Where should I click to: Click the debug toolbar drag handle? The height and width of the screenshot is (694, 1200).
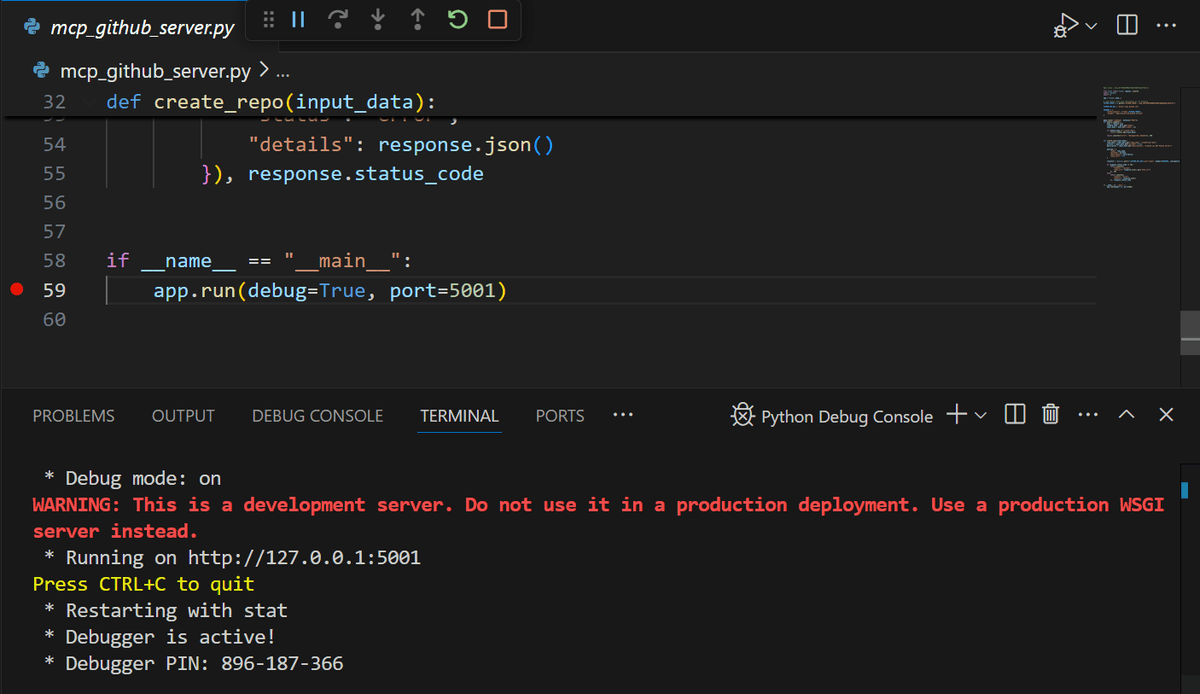pyautogui.click(x=268, y=20)
